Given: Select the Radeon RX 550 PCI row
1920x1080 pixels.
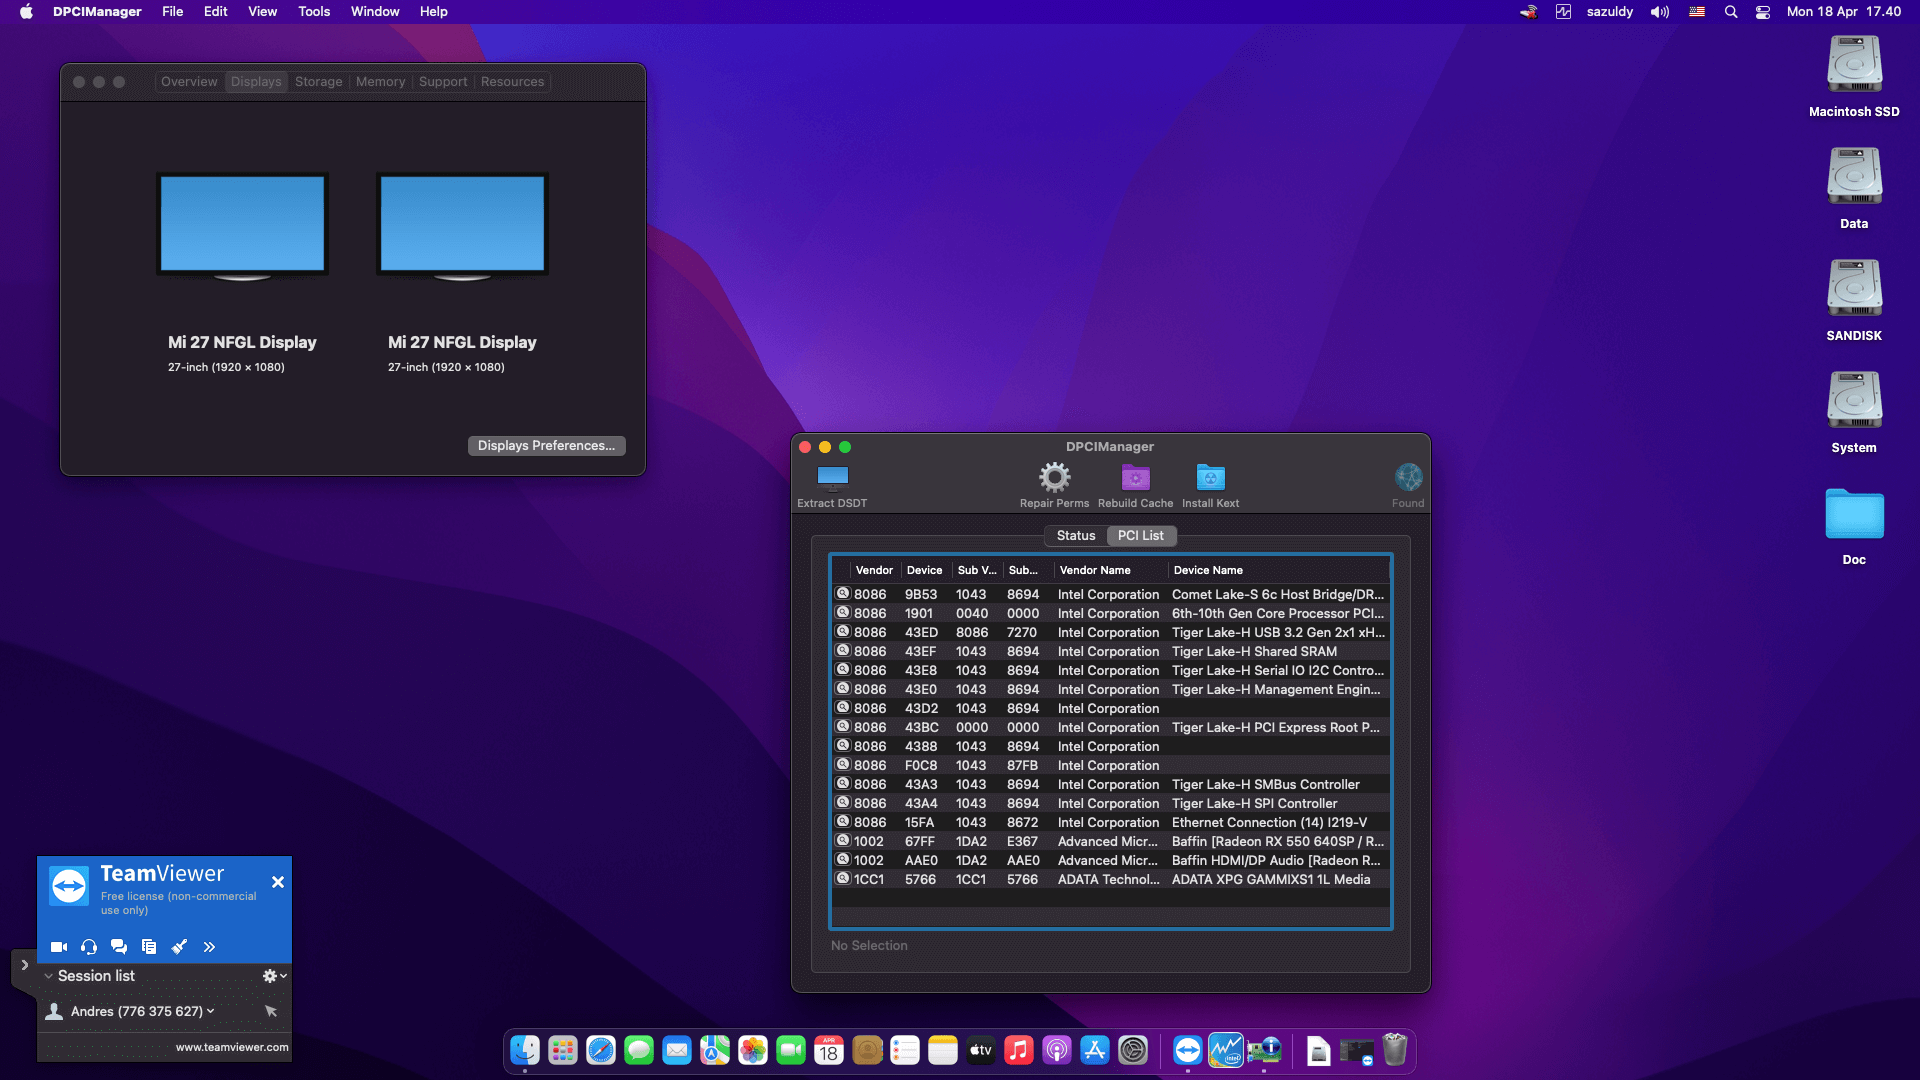Looking at the screenshot, I should pyautogui.click(x=1110, y=841).
